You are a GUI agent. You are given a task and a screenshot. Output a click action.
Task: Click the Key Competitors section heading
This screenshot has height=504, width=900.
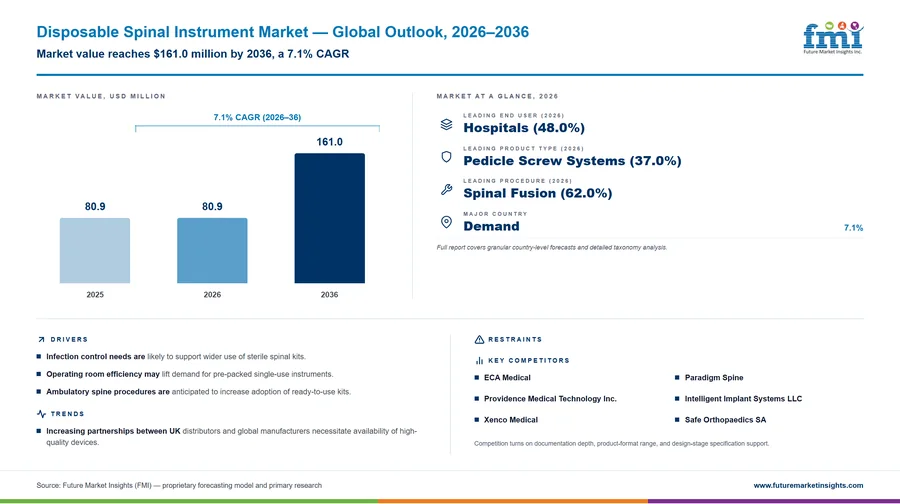pos(529,361)
